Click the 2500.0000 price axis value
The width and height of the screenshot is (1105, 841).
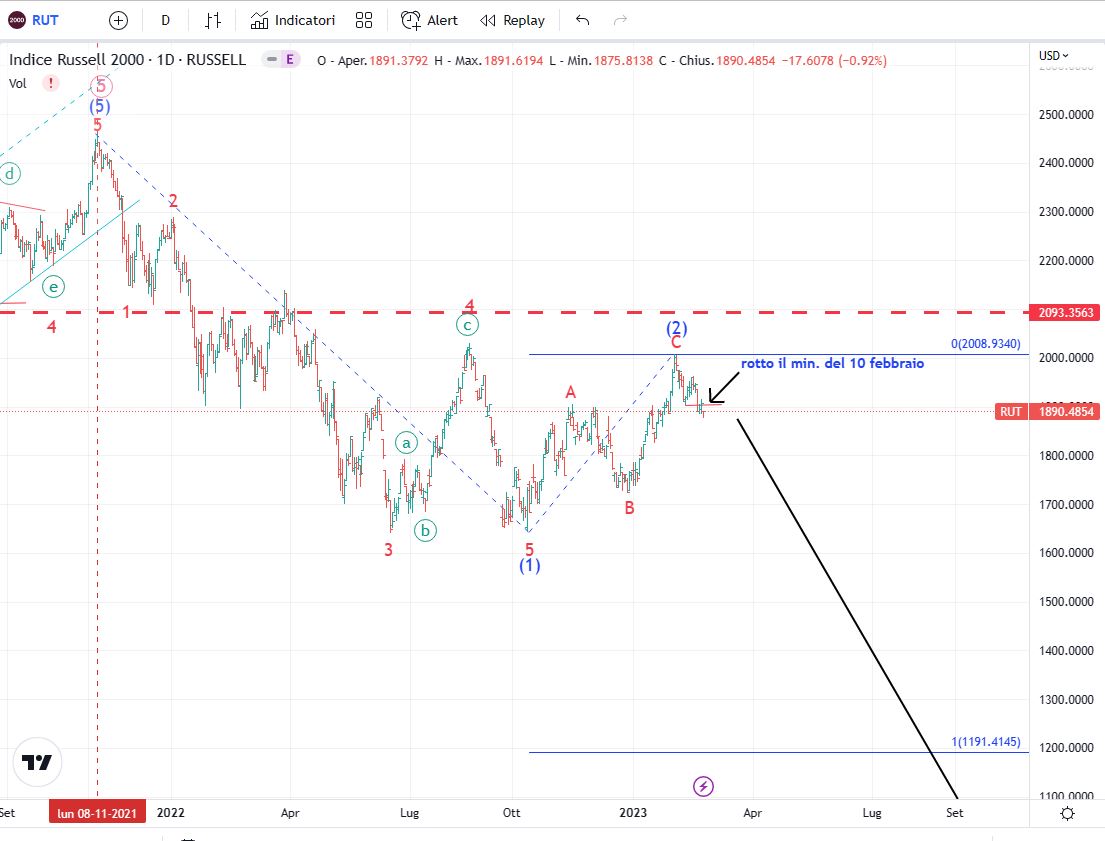point(1066,114)
